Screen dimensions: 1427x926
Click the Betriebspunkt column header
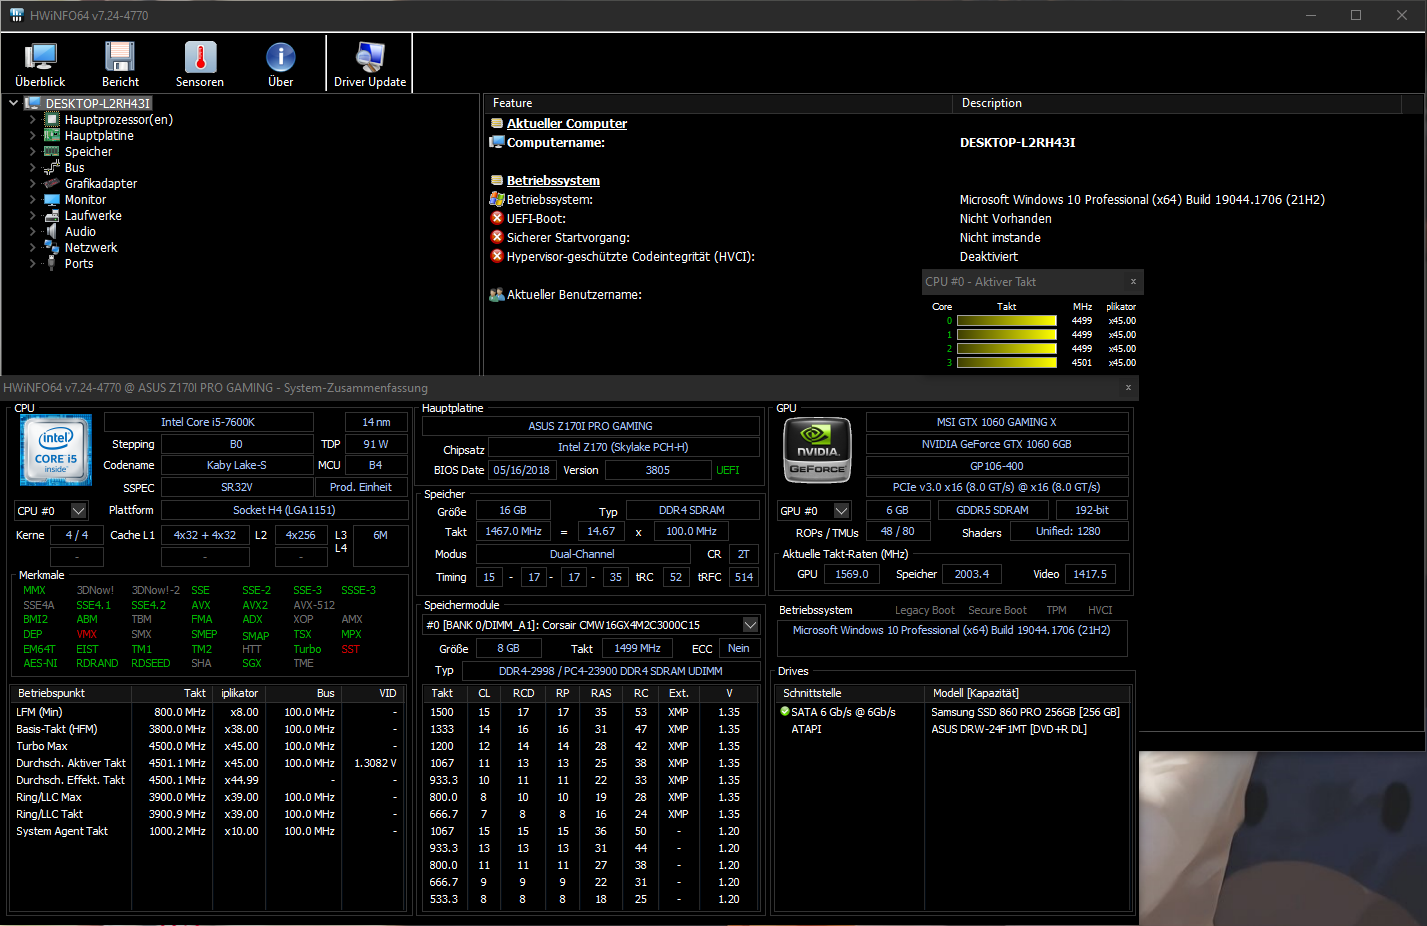pyautogui.click(x=70, y=693)
